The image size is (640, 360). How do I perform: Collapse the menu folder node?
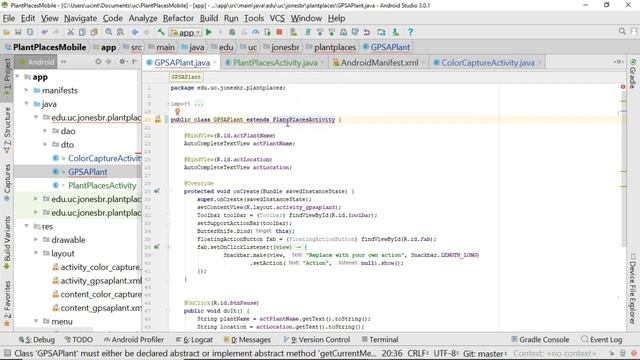(x=36, y=321)
